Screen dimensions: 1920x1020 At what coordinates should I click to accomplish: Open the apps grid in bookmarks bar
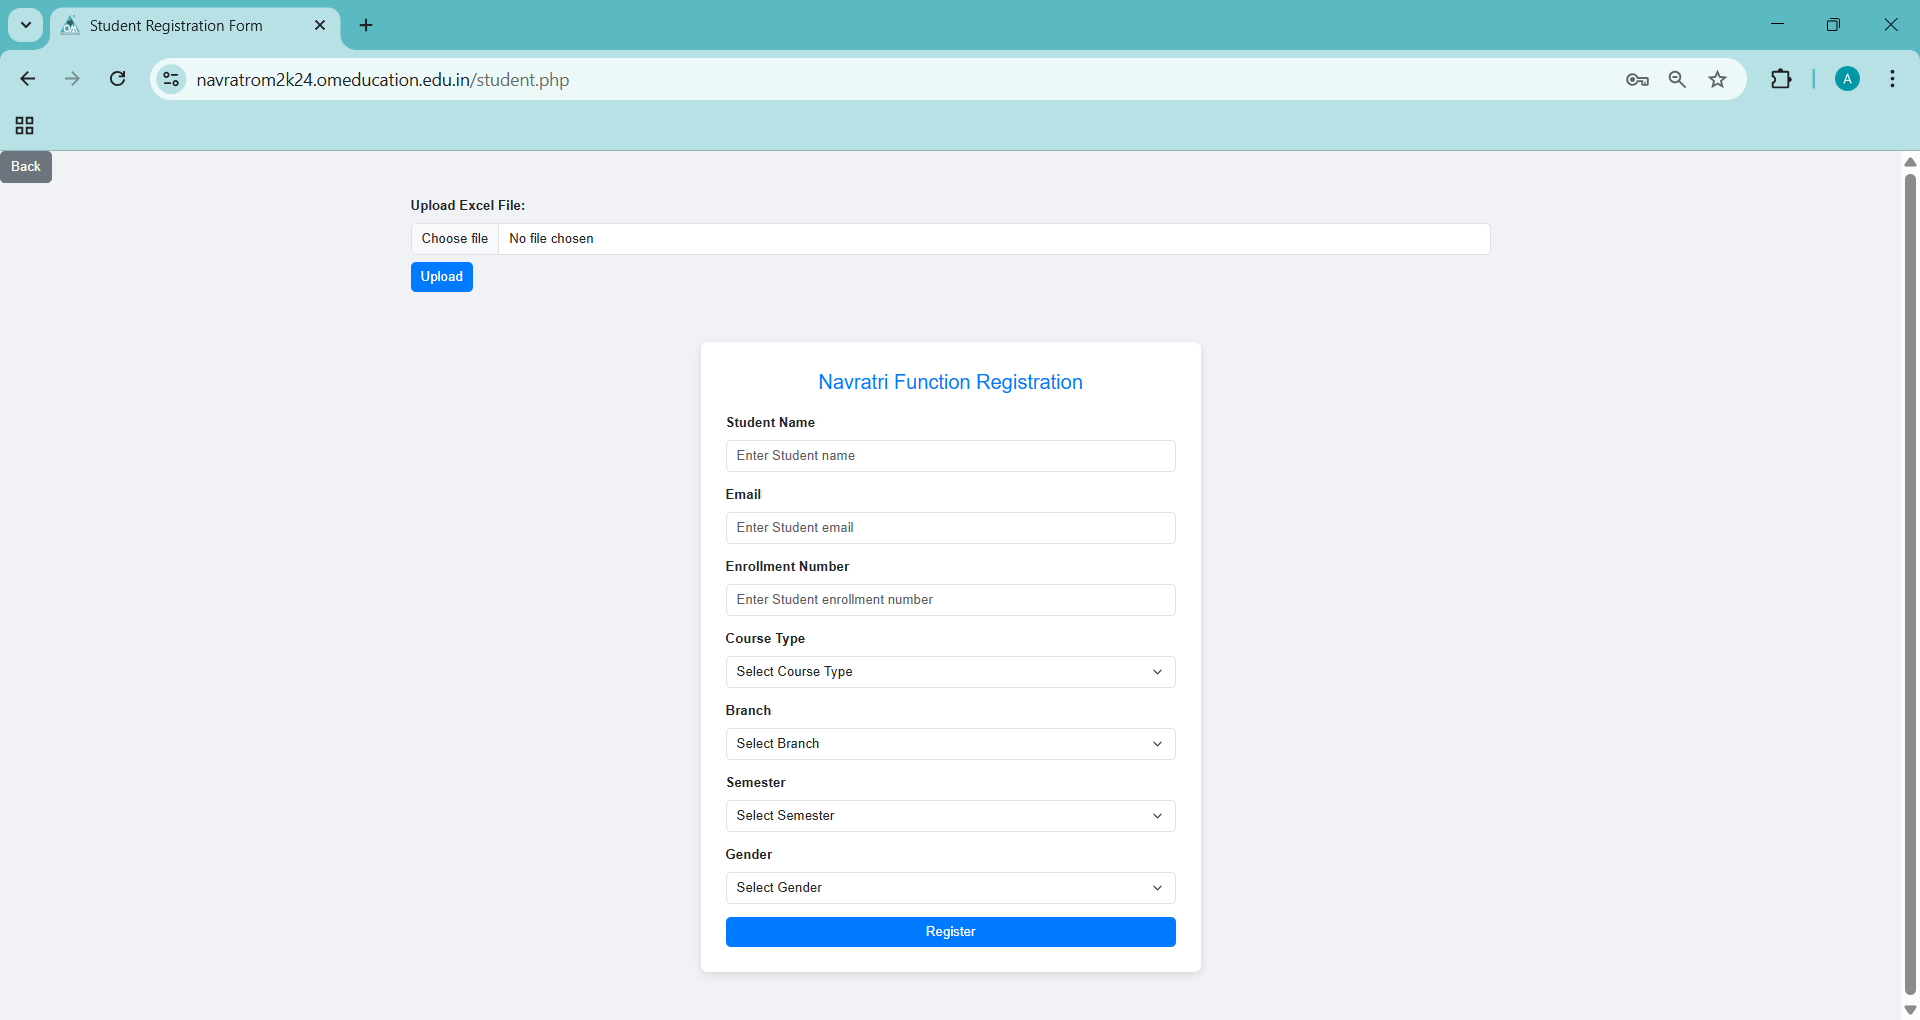pyautogui.click(x=25, y=125)
